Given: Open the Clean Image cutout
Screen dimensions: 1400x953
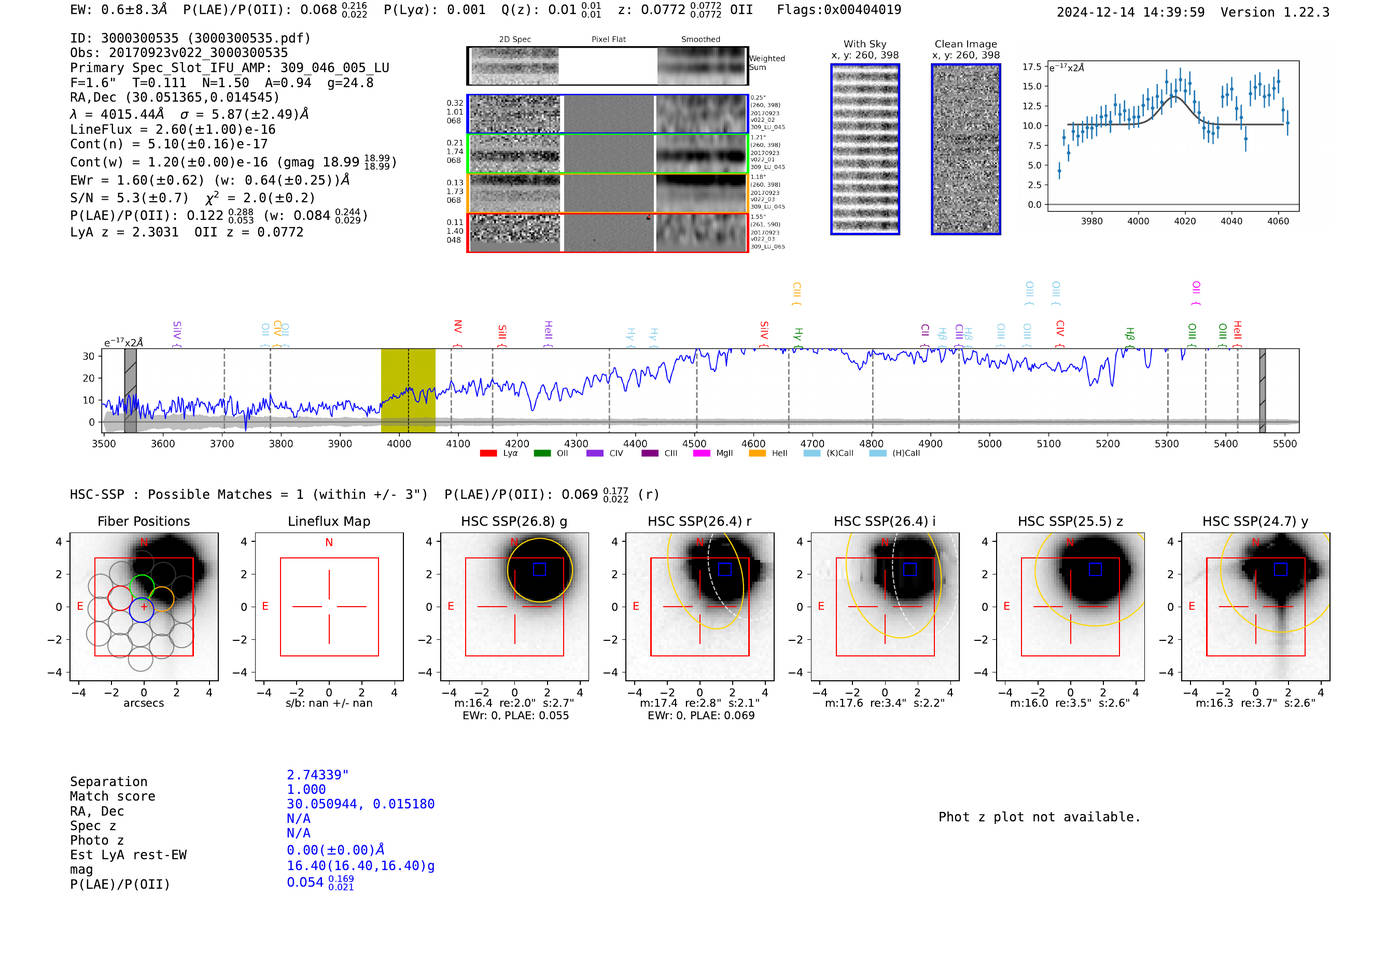Looking at the screenshot, I should point(966,149).
